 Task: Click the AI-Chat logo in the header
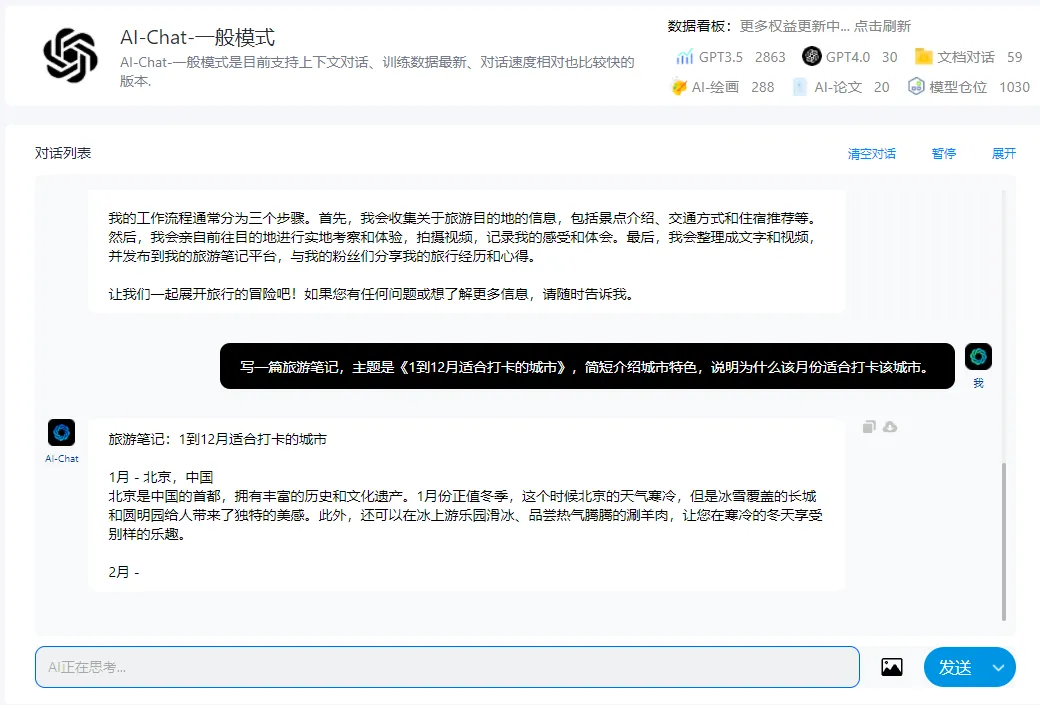[71, 55]
